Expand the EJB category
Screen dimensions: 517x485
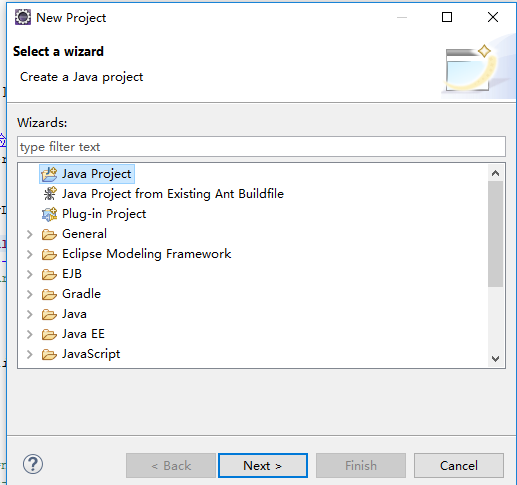click(30, 274)
